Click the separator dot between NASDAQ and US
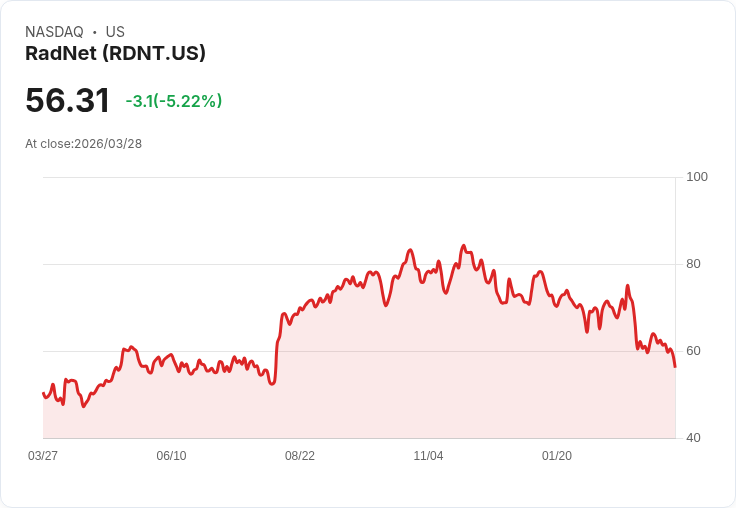Screen dimensions: 736x508 click(95, 32)
